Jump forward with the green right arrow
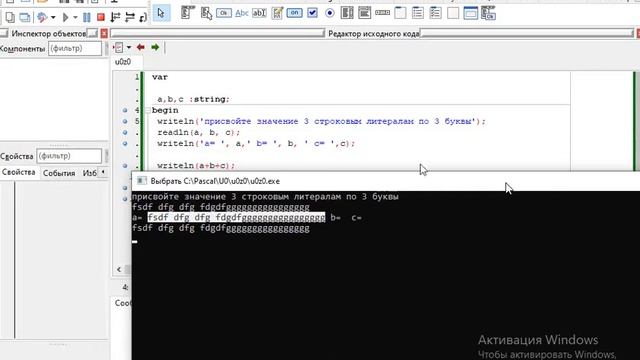Image resolution: width=640 pixels, height=360 pixels. click(x=155, y=47)
